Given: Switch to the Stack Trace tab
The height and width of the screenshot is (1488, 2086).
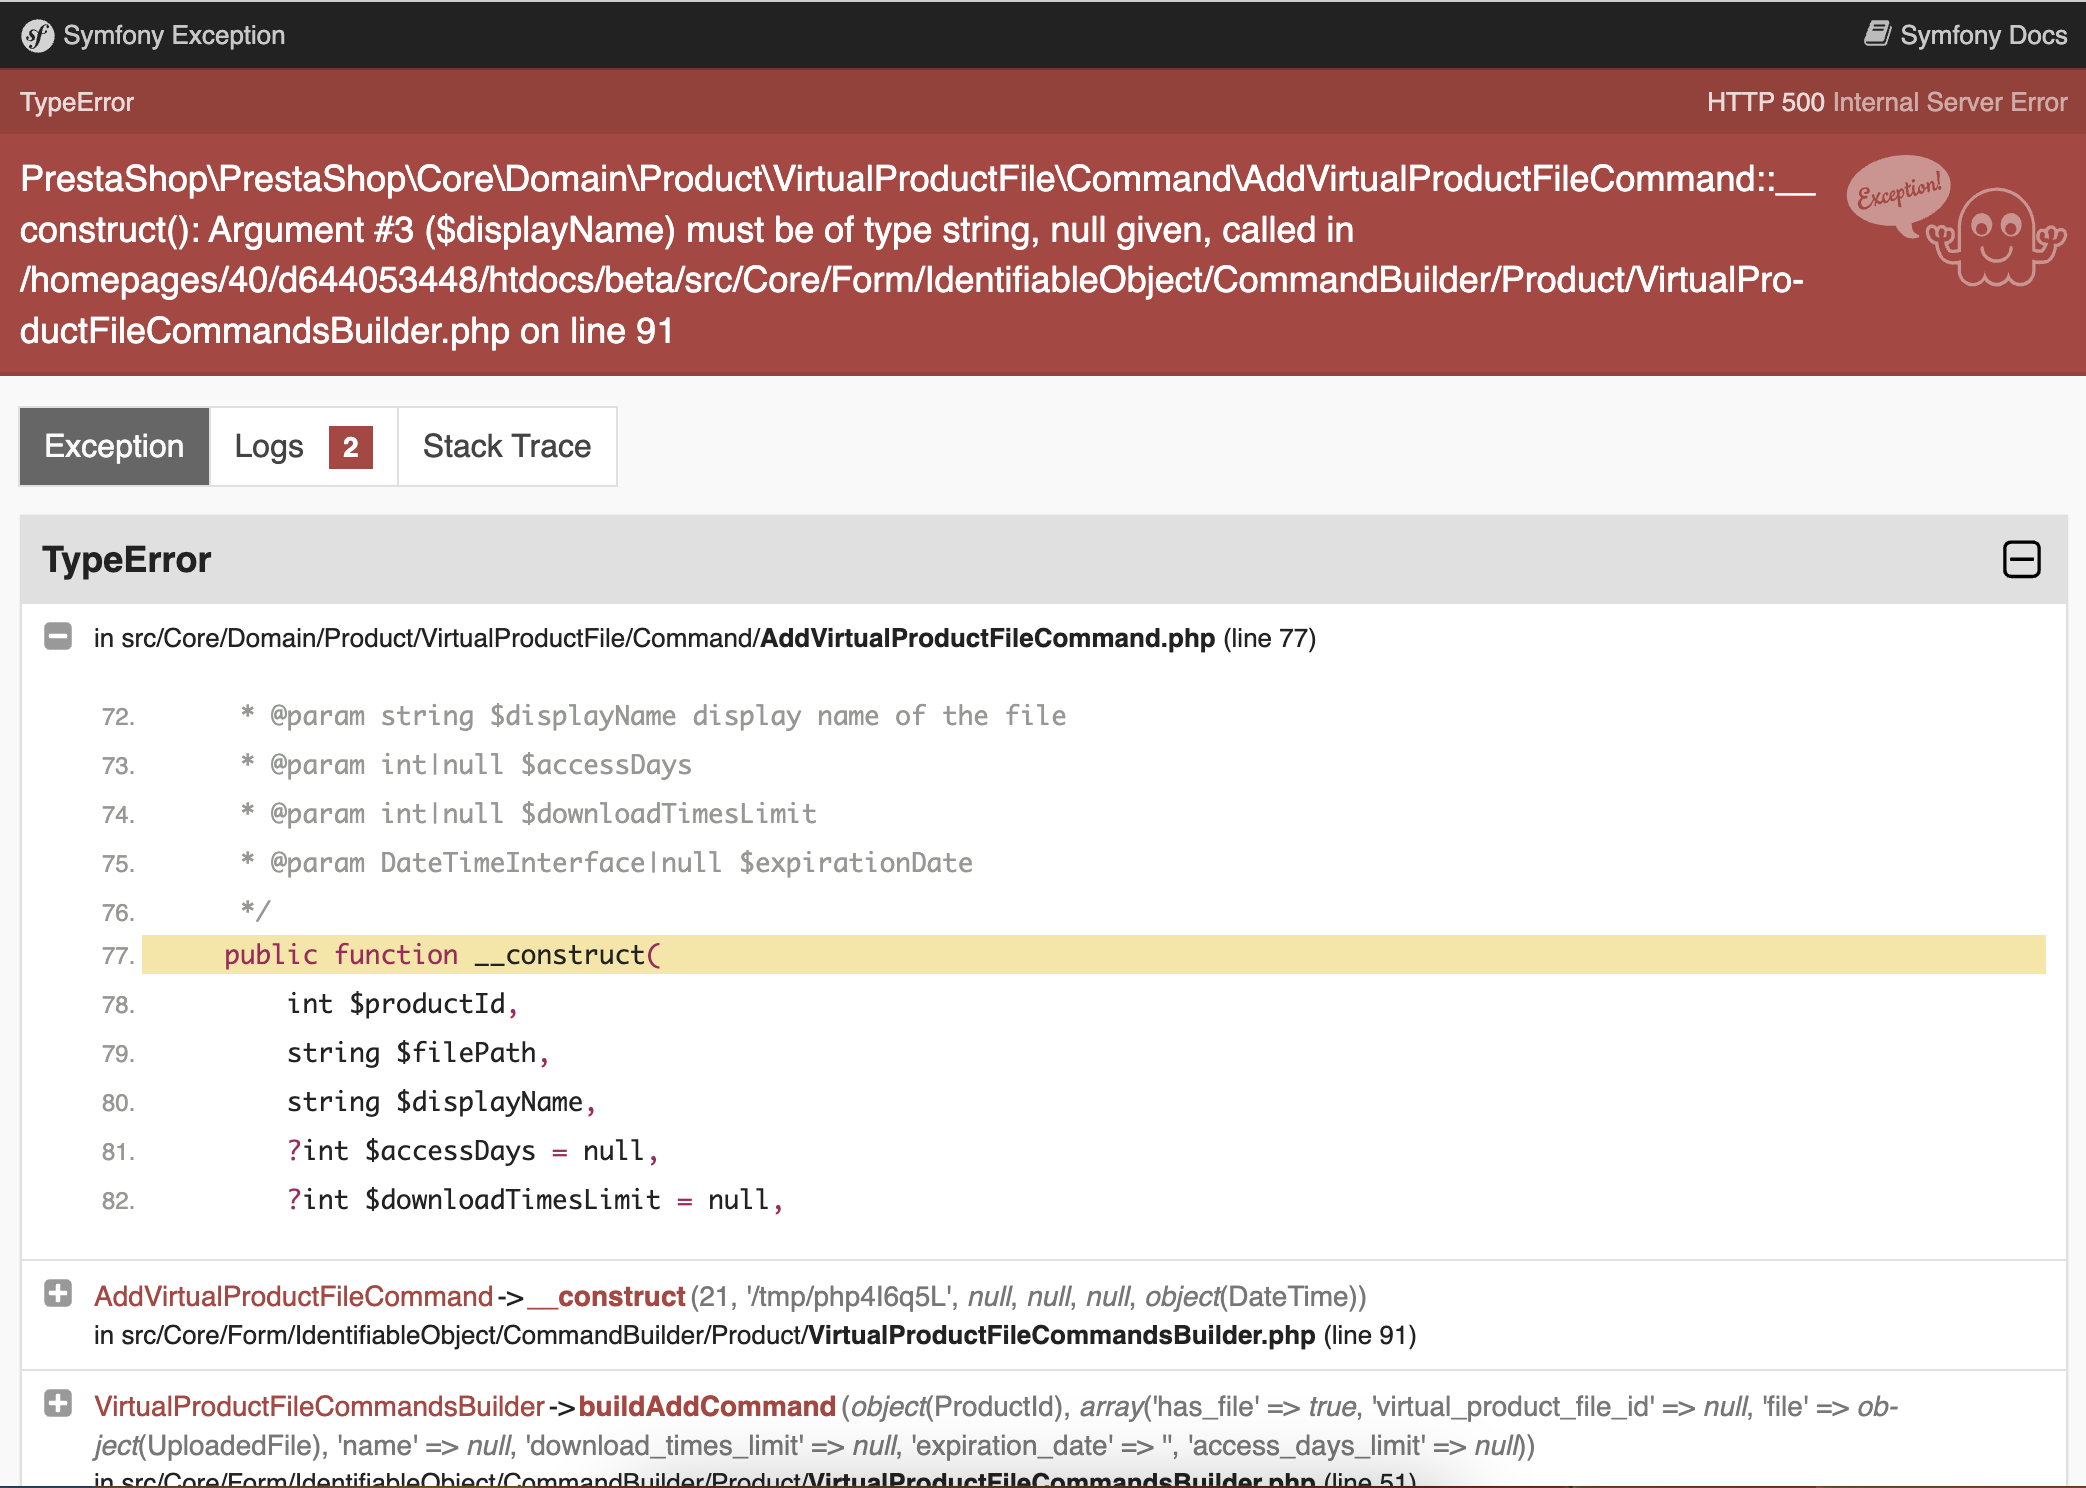Looking at the screenshot, I should pos(507,447).
